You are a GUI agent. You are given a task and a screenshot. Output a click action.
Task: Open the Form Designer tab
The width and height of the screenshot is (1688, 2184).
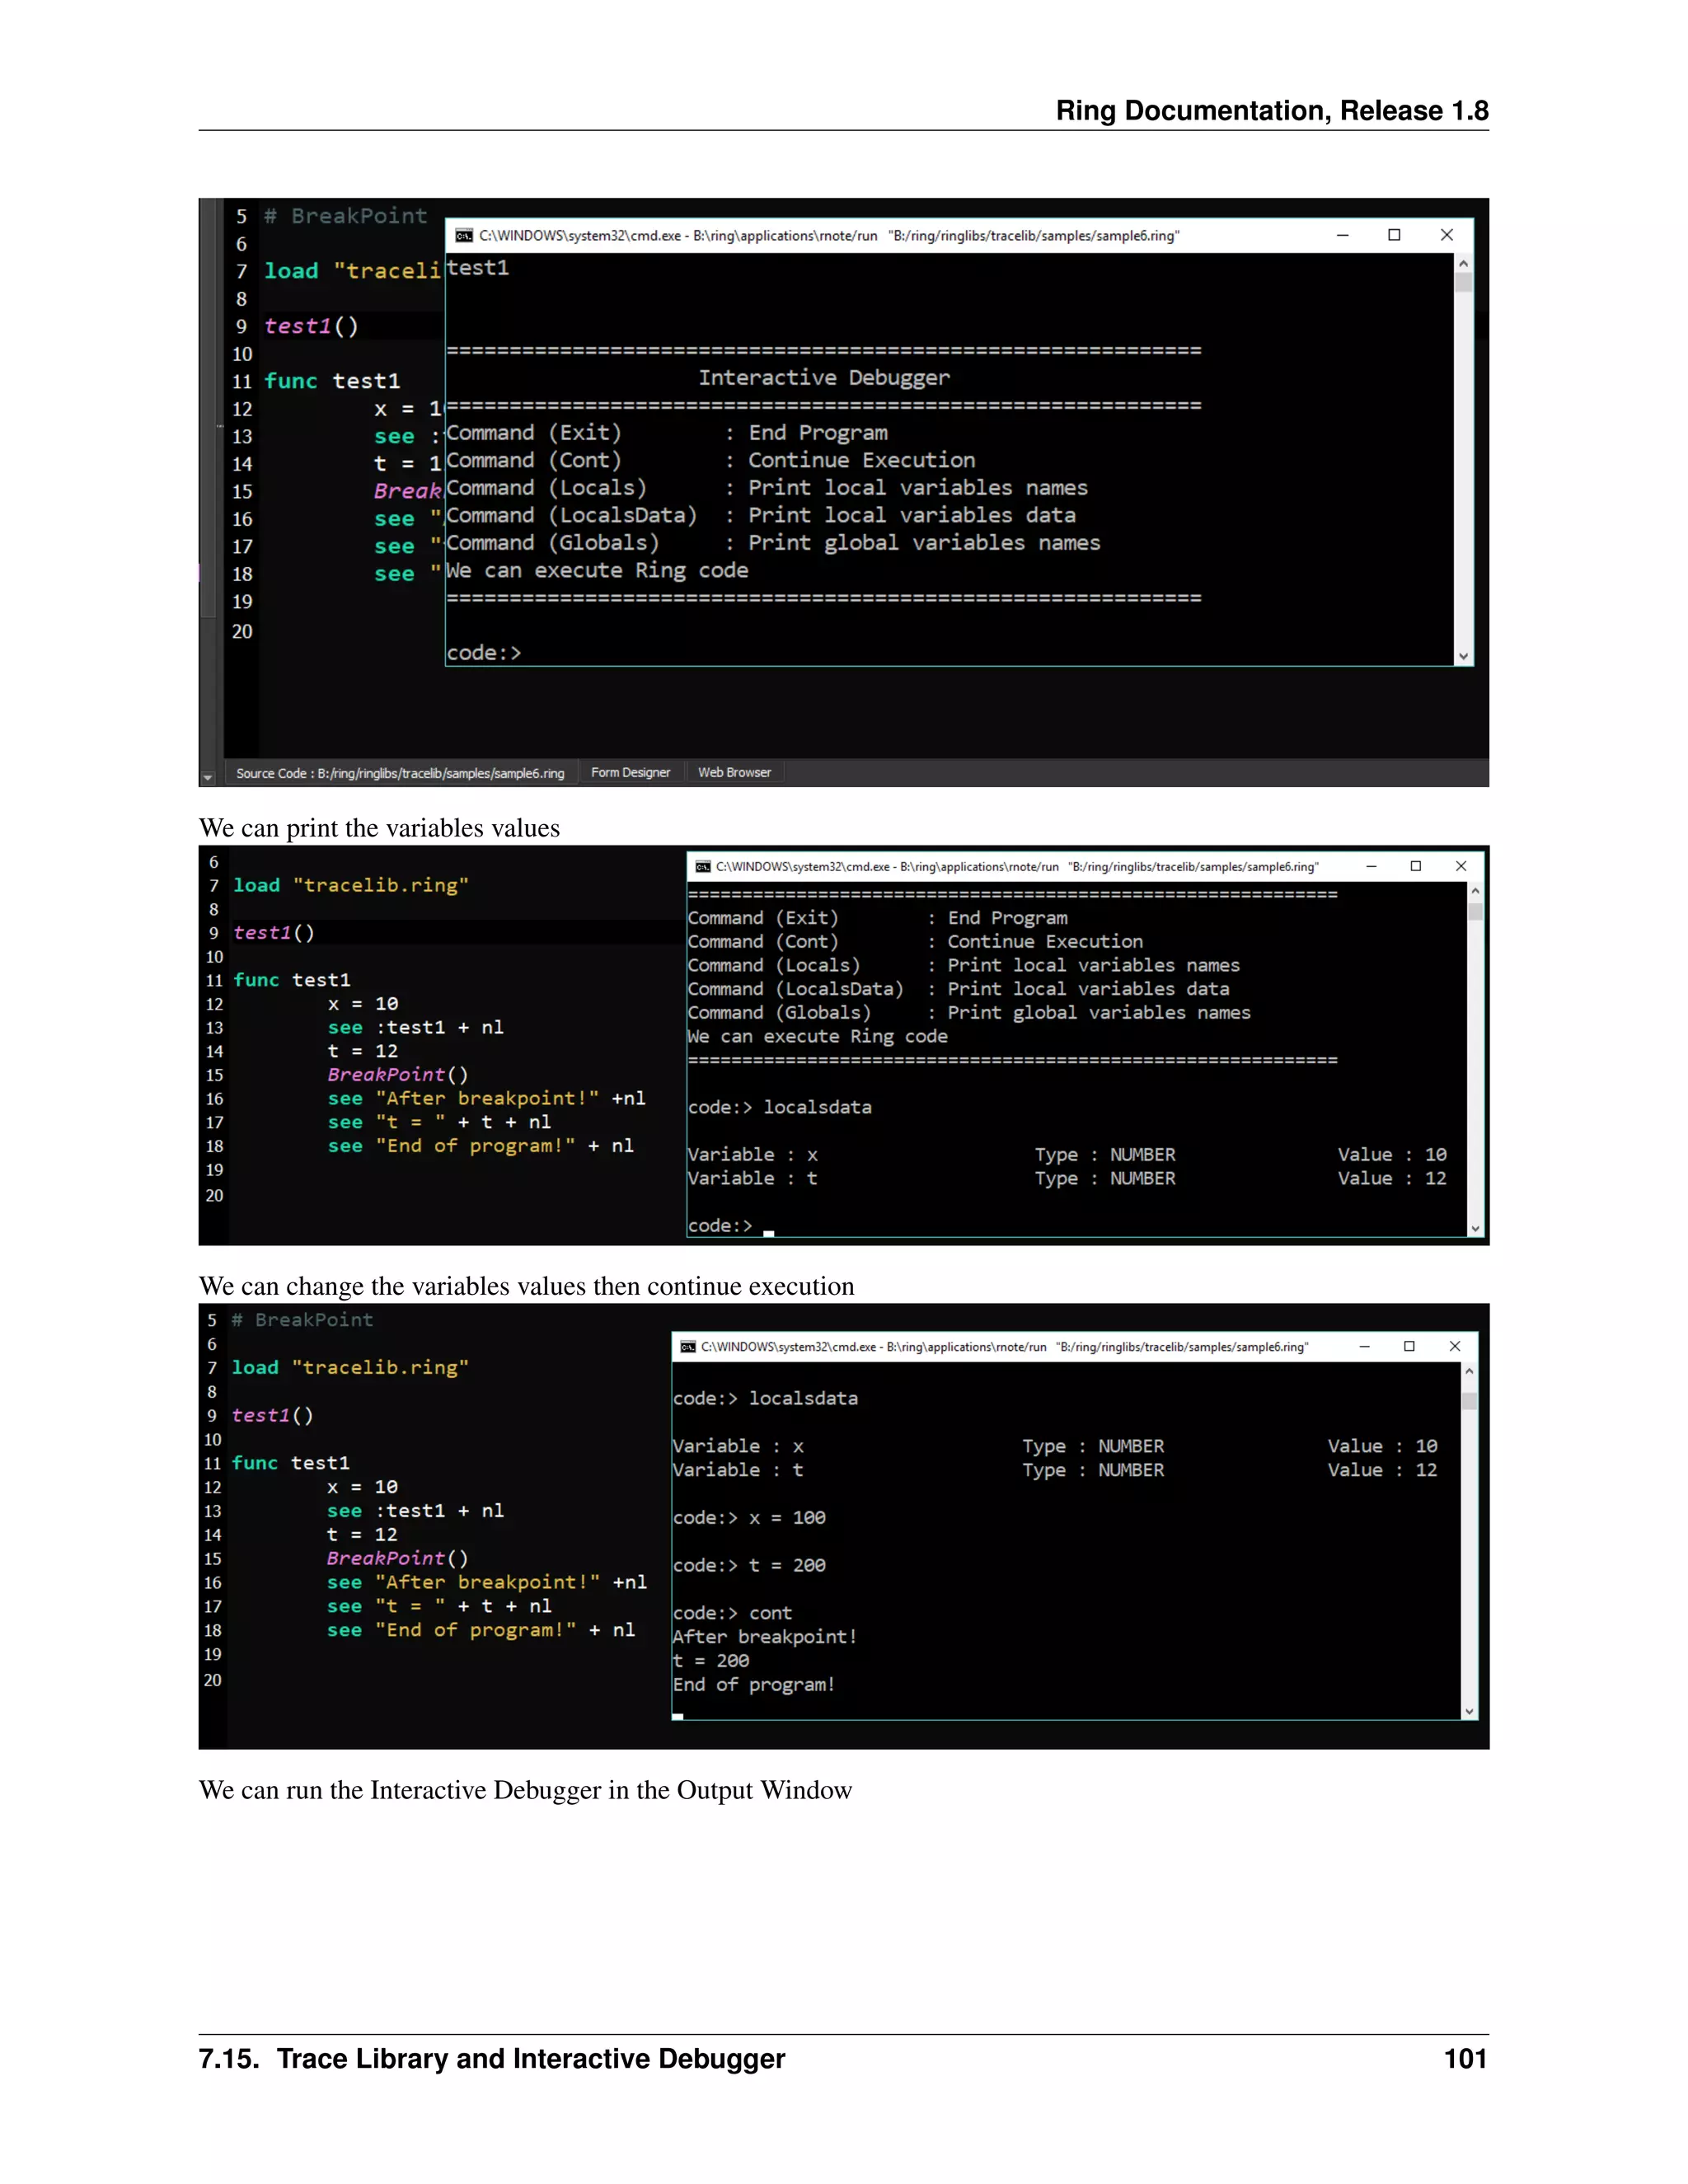point(630,773)
